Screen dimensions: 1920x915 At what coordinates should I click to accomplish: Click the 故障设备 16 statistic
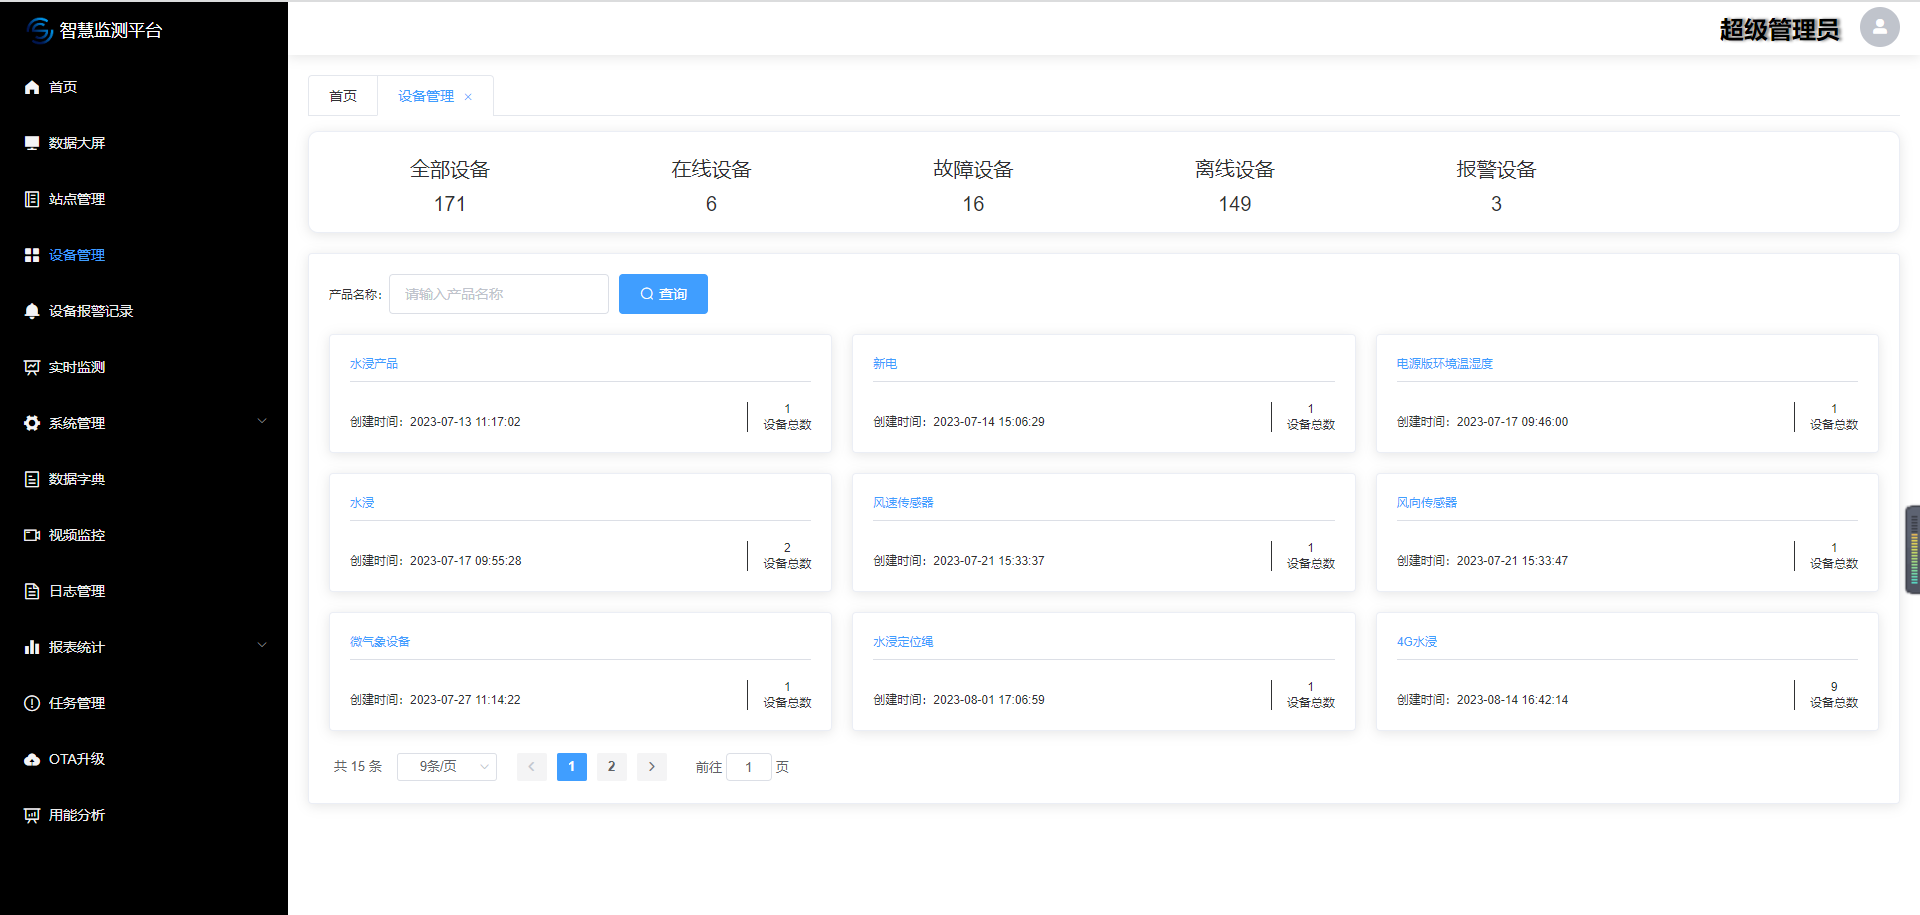point(973,186)
